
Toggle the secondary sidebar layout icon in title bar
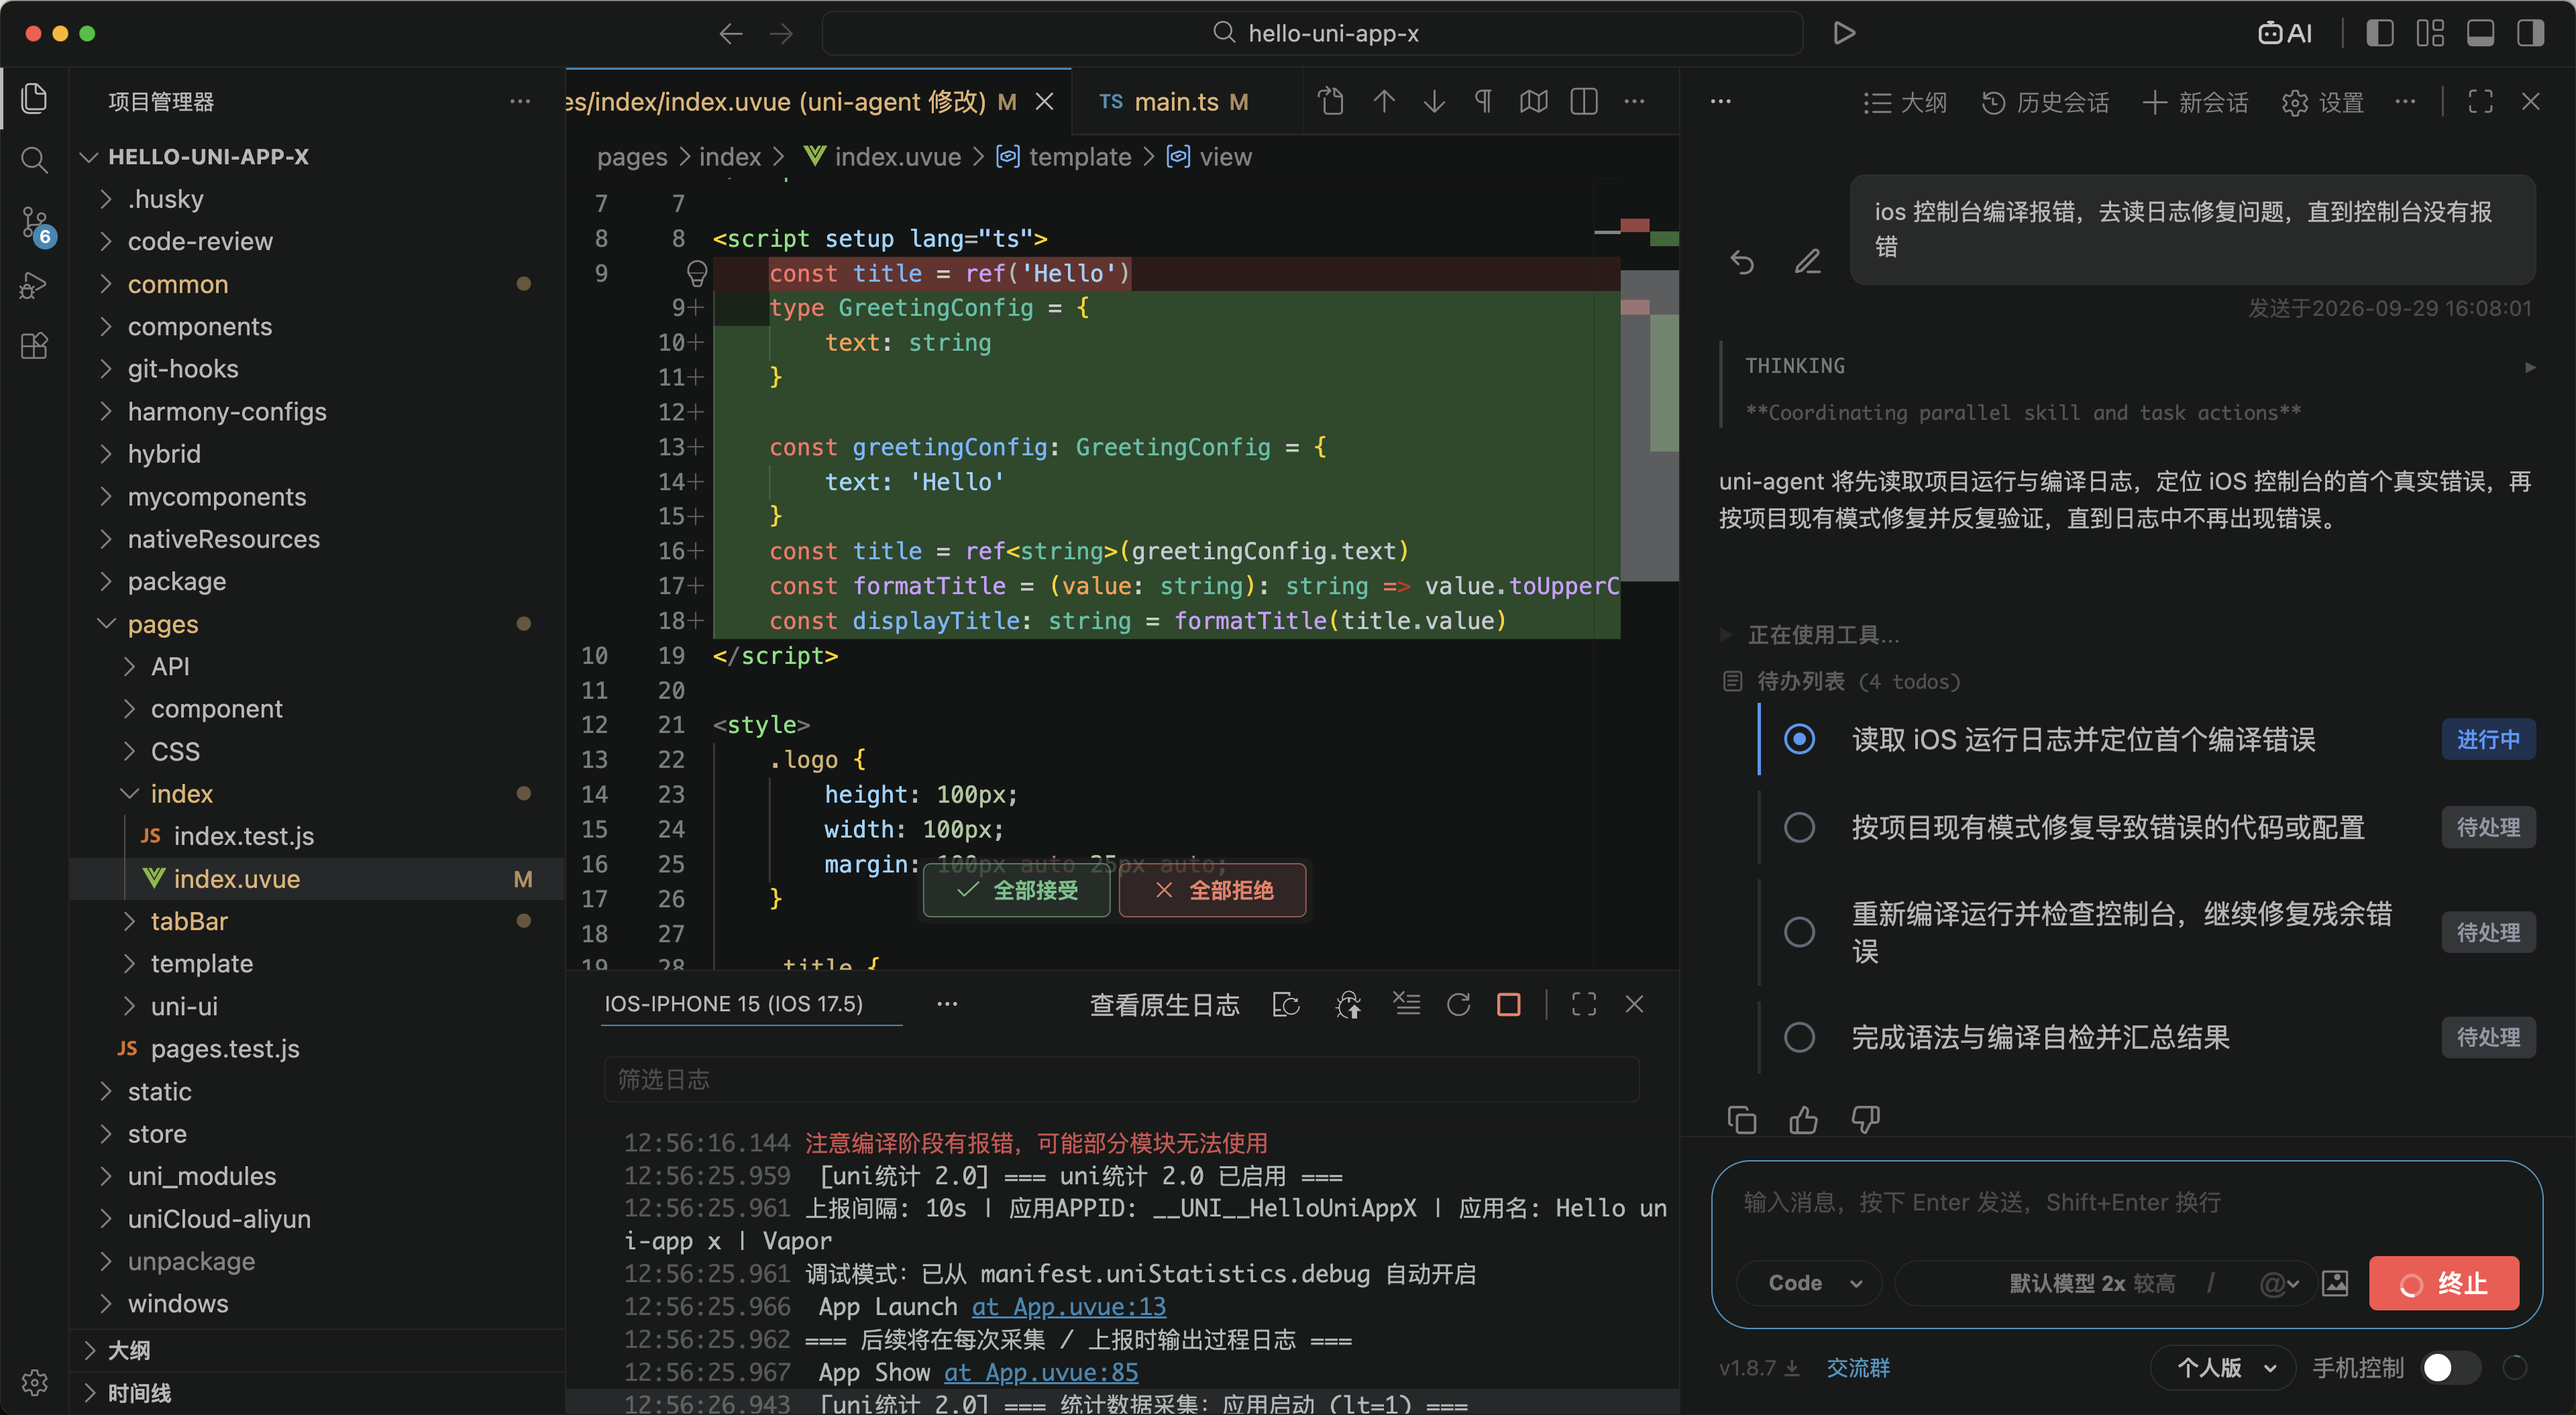2530,33
